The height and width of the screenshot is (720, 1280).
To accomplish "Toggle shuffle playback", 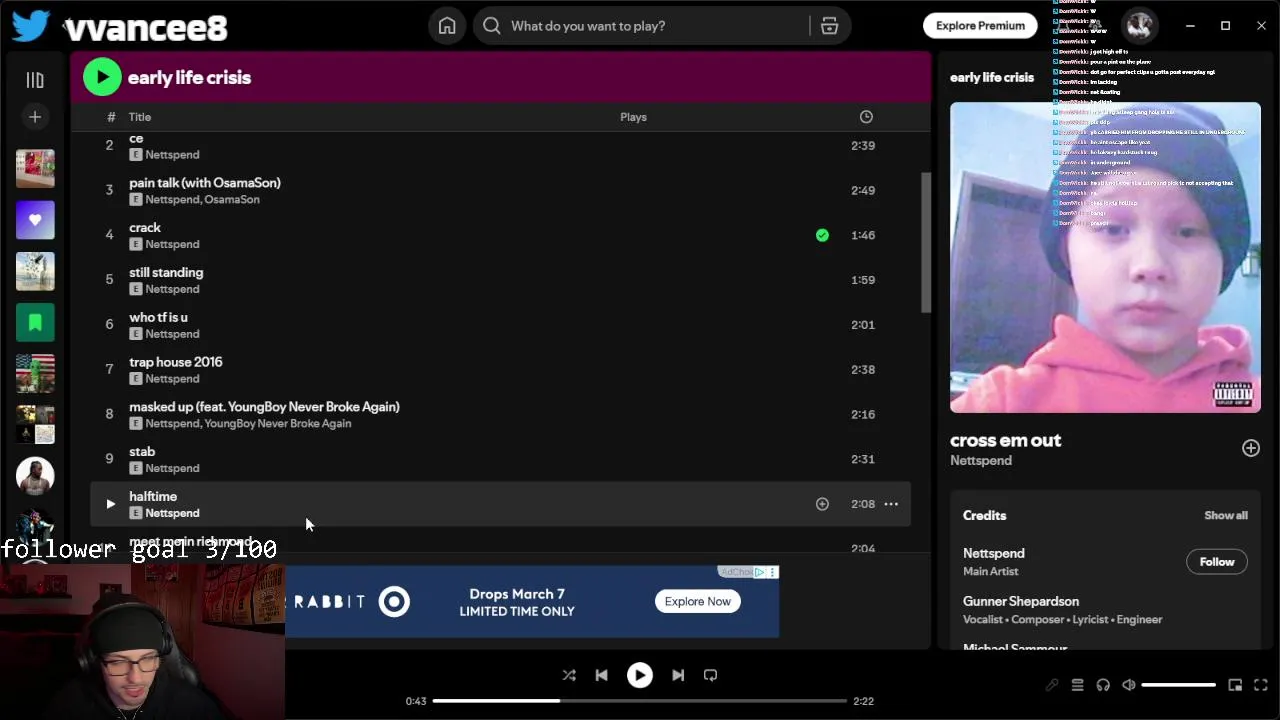I will [569, 675].
